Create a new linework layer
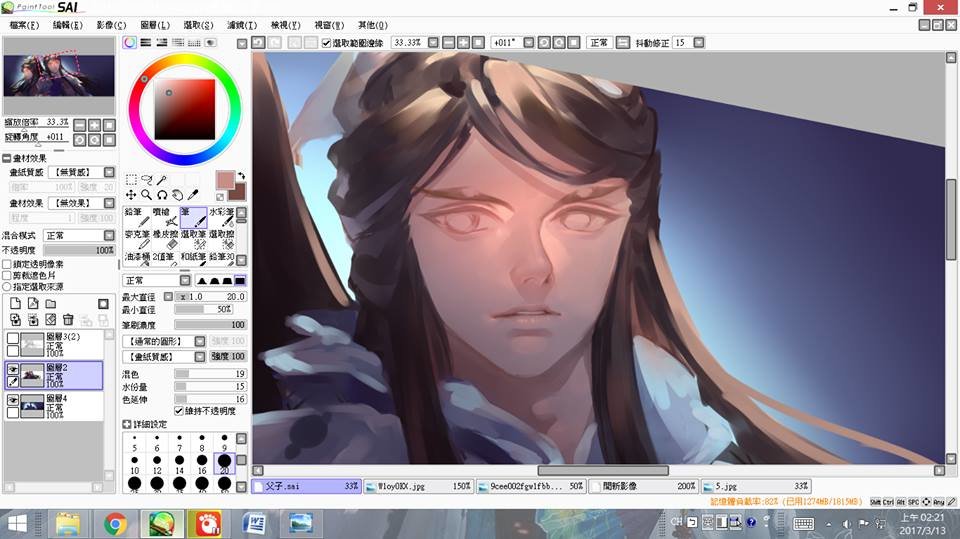The width and height of the screenshot is (960, 539). 33,303
